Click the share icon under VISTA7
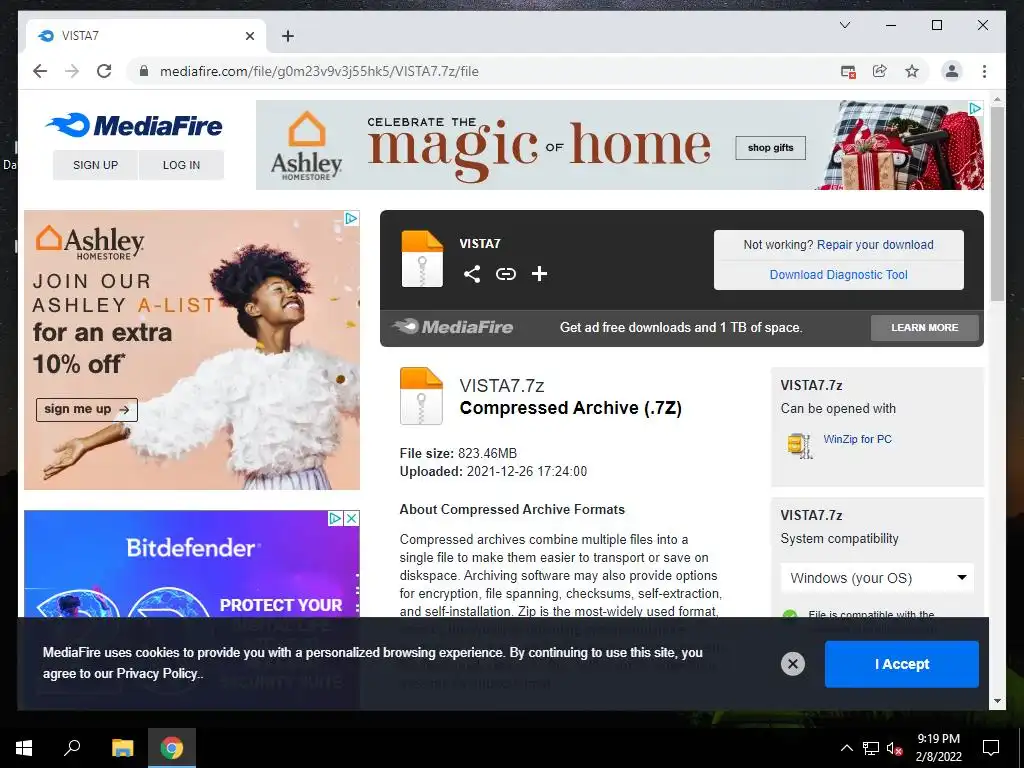The width and height of the screenshot is (1024, 768). coord(472,274)
